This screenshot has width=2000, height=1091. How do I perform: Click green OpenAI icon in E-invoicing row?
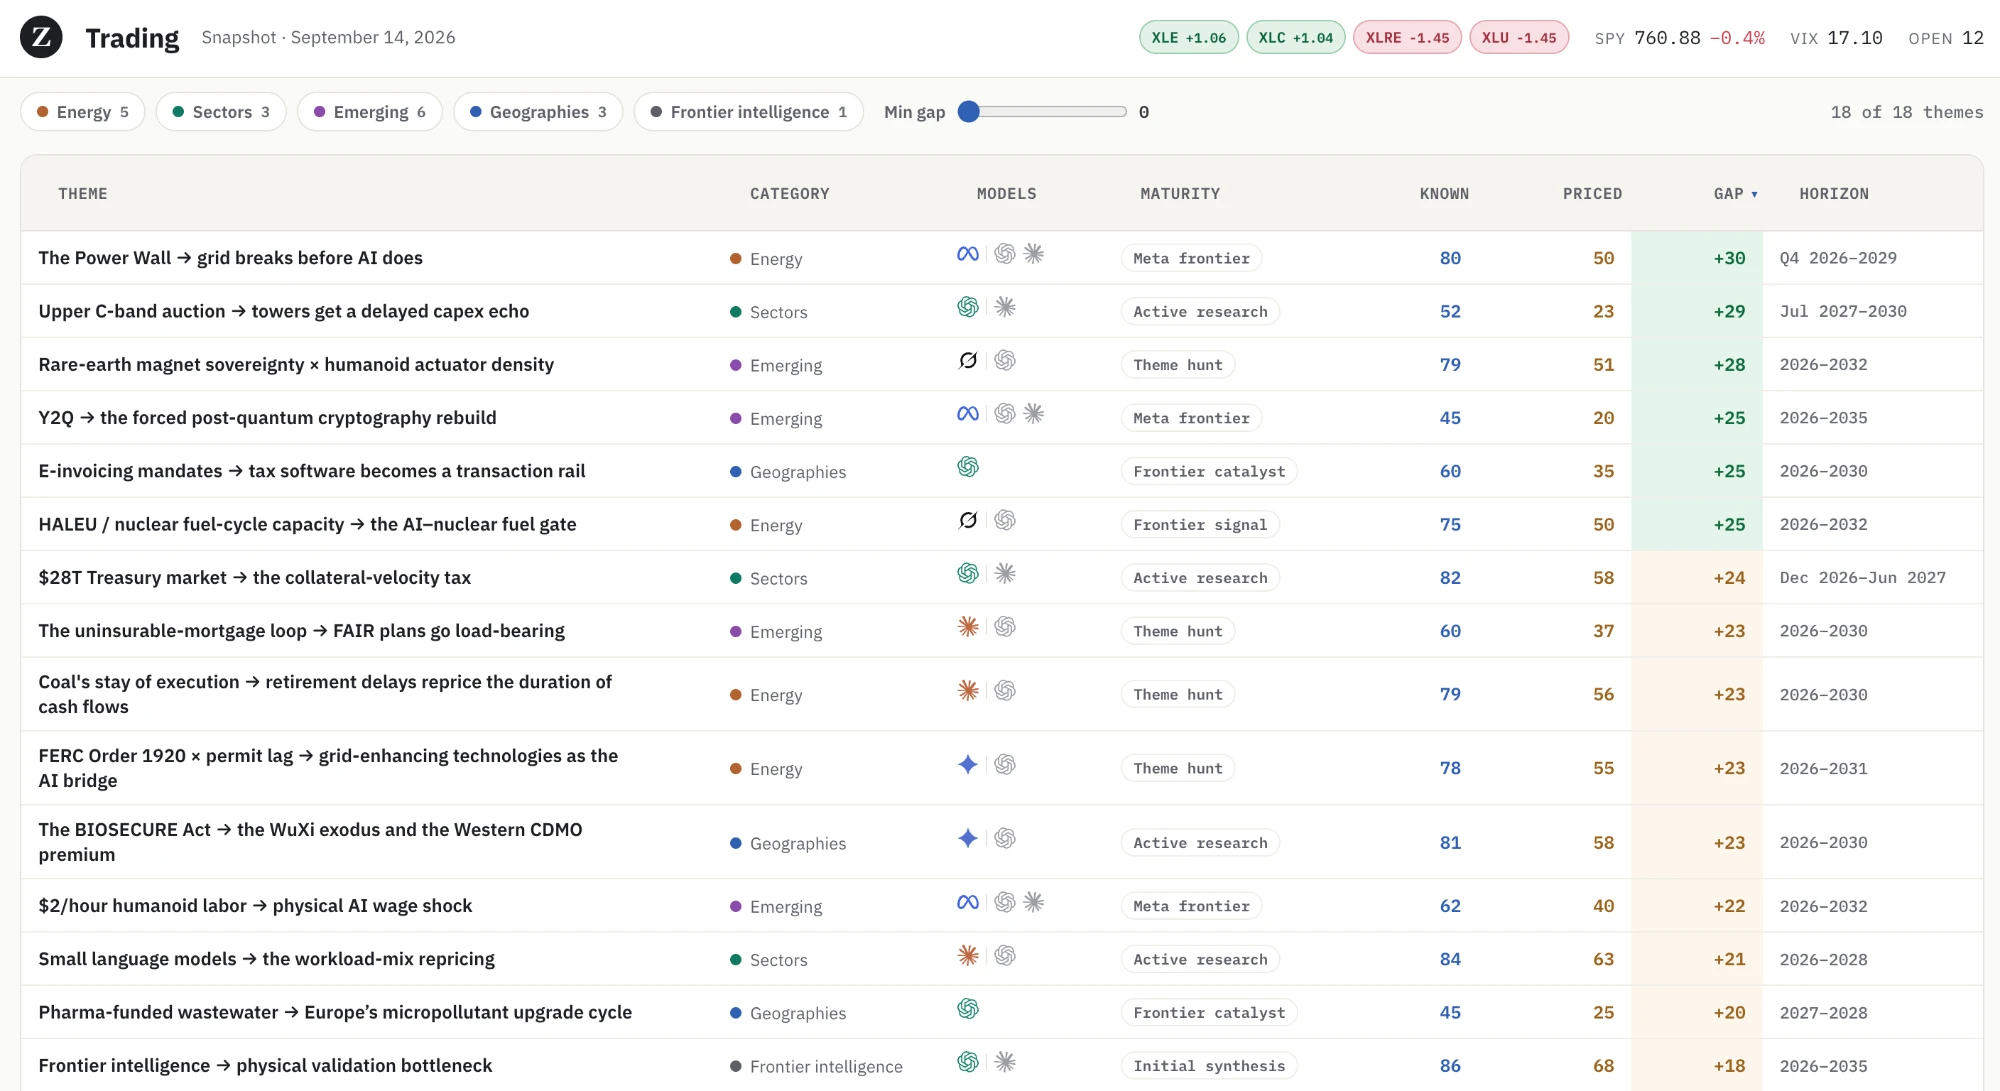click(967, 467)
